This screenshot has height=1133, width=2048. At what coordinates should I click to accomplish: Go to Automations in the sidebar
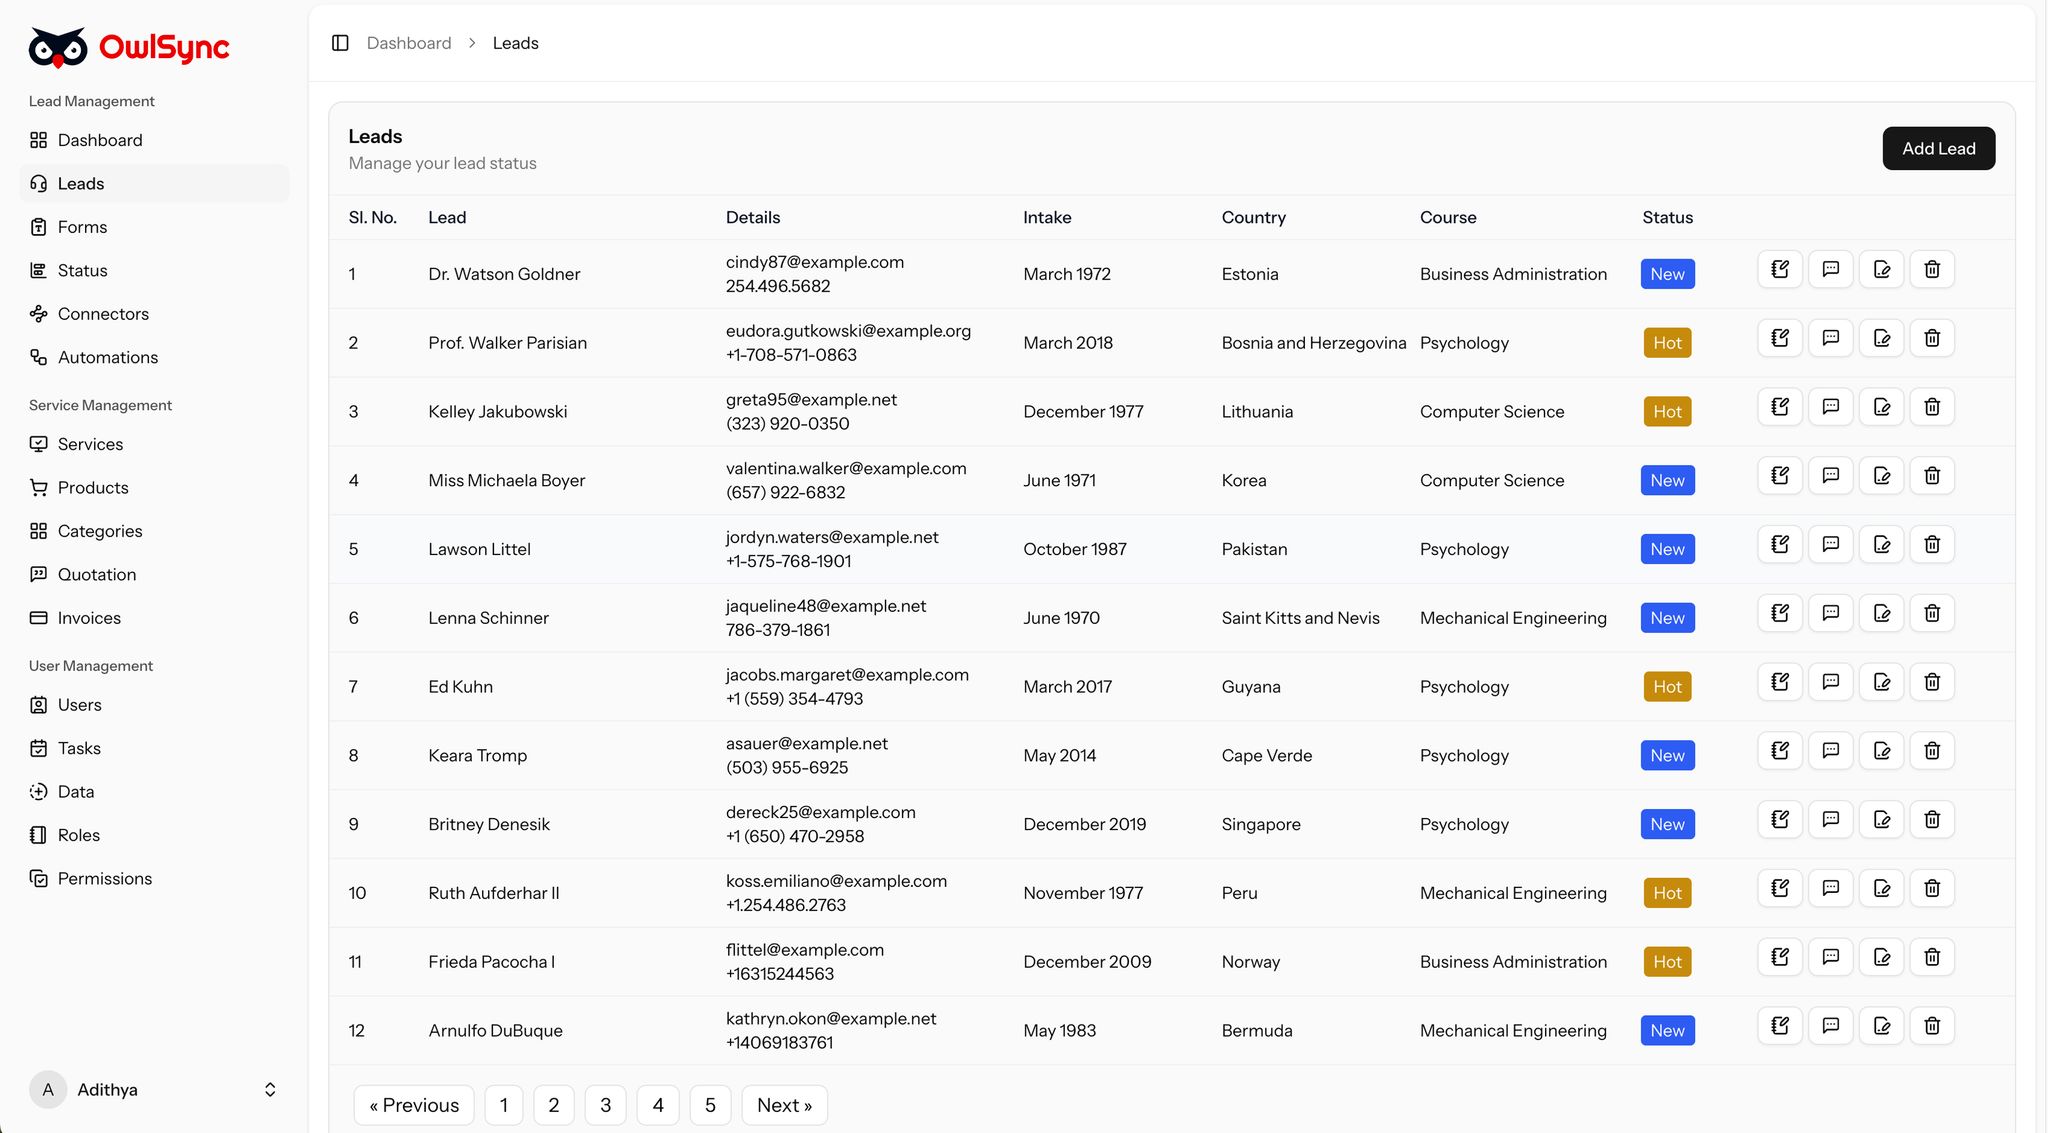click(107, 357)
